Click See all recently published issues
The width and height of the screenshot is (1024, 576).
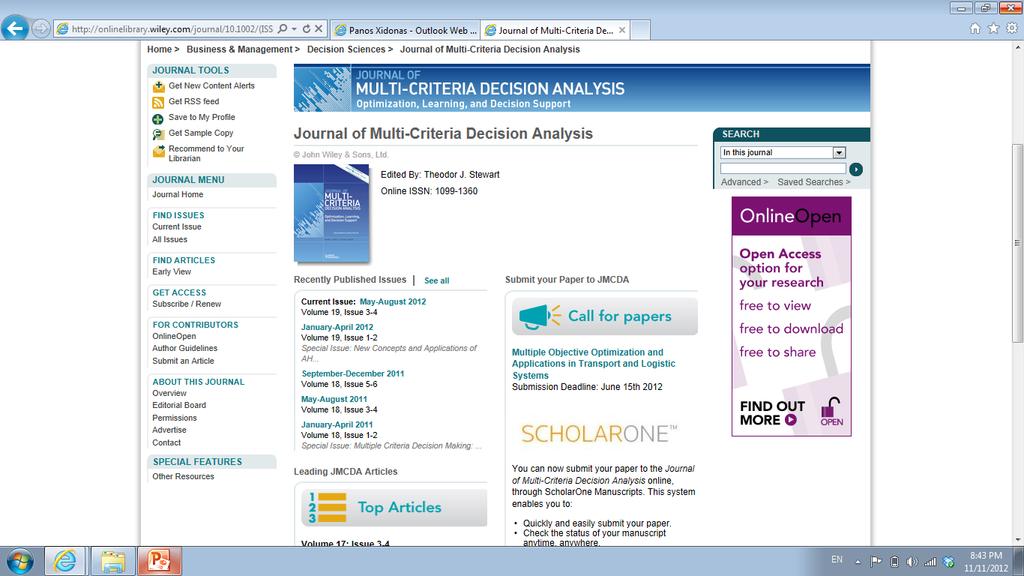436,281
